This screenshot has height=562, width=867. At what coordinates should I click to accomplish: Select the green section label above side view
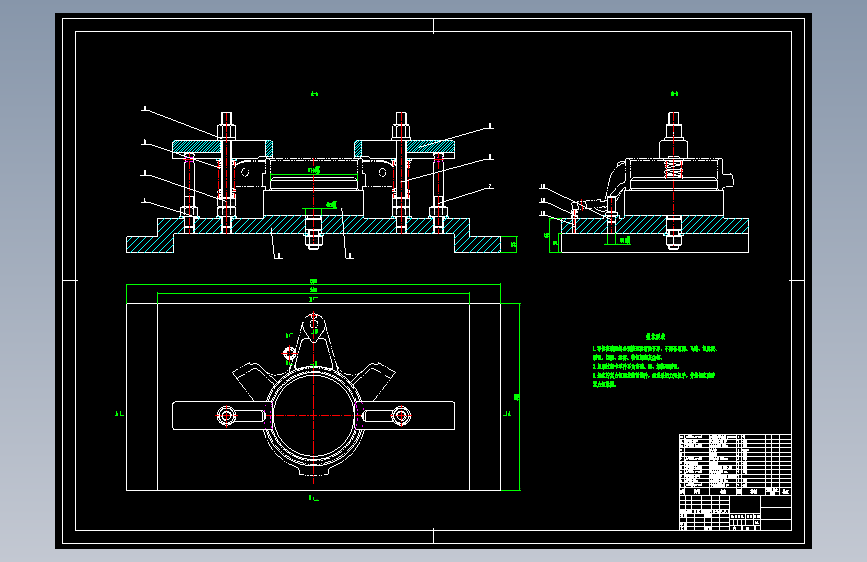point(674,94)
